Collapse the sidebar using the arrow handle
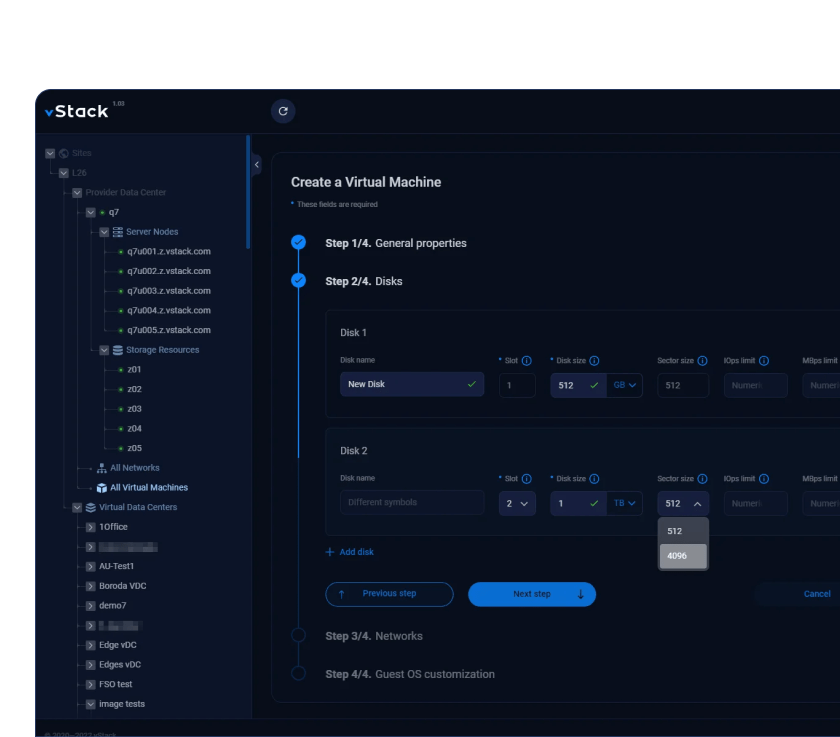 click(256, 164)
